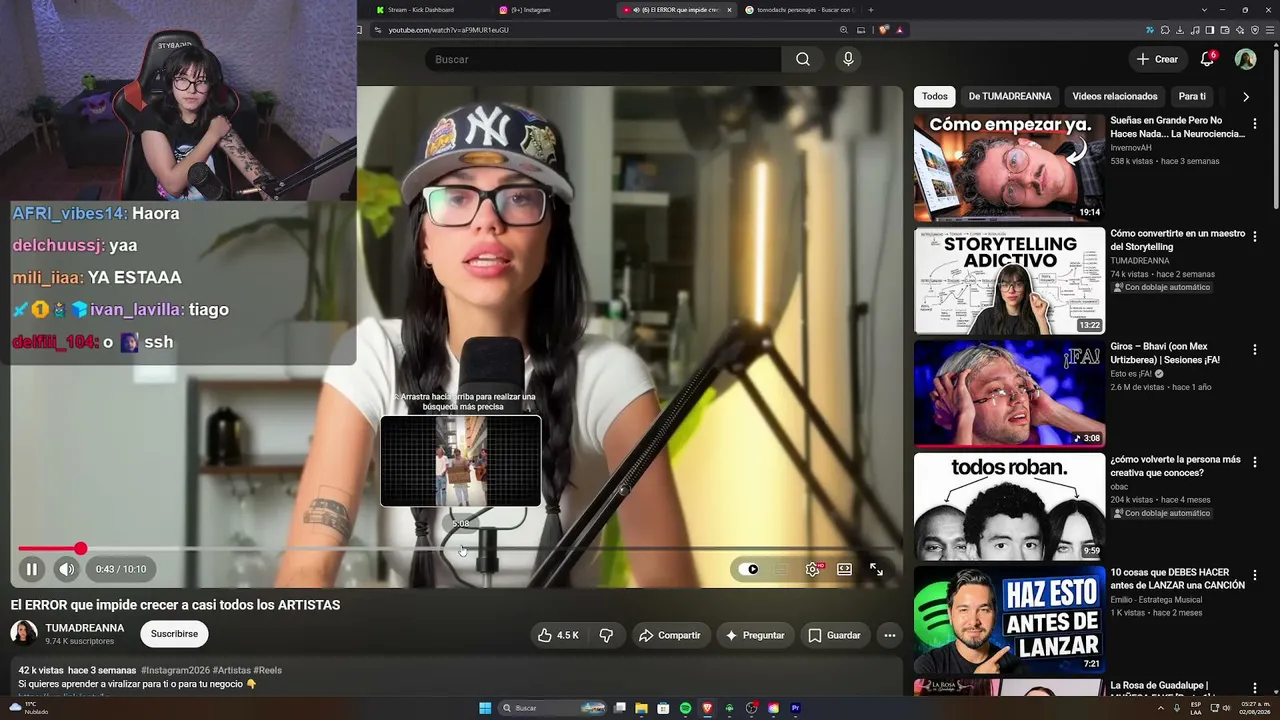This screenshot has height=720, width=1280.
Task: Open '¿cómo volverte la persona más creativa' title
Action: (x=1175, y=466)
